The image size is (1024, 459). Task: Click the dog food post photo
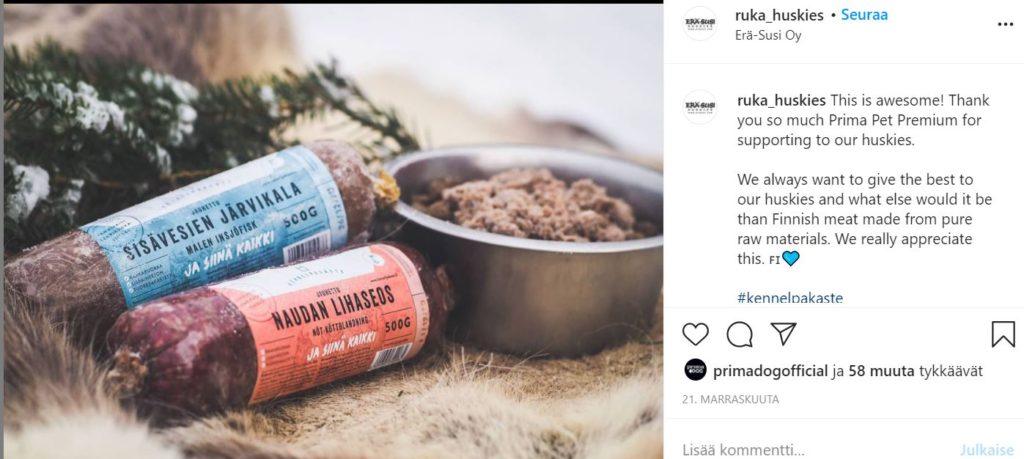(x=333, y=232)
